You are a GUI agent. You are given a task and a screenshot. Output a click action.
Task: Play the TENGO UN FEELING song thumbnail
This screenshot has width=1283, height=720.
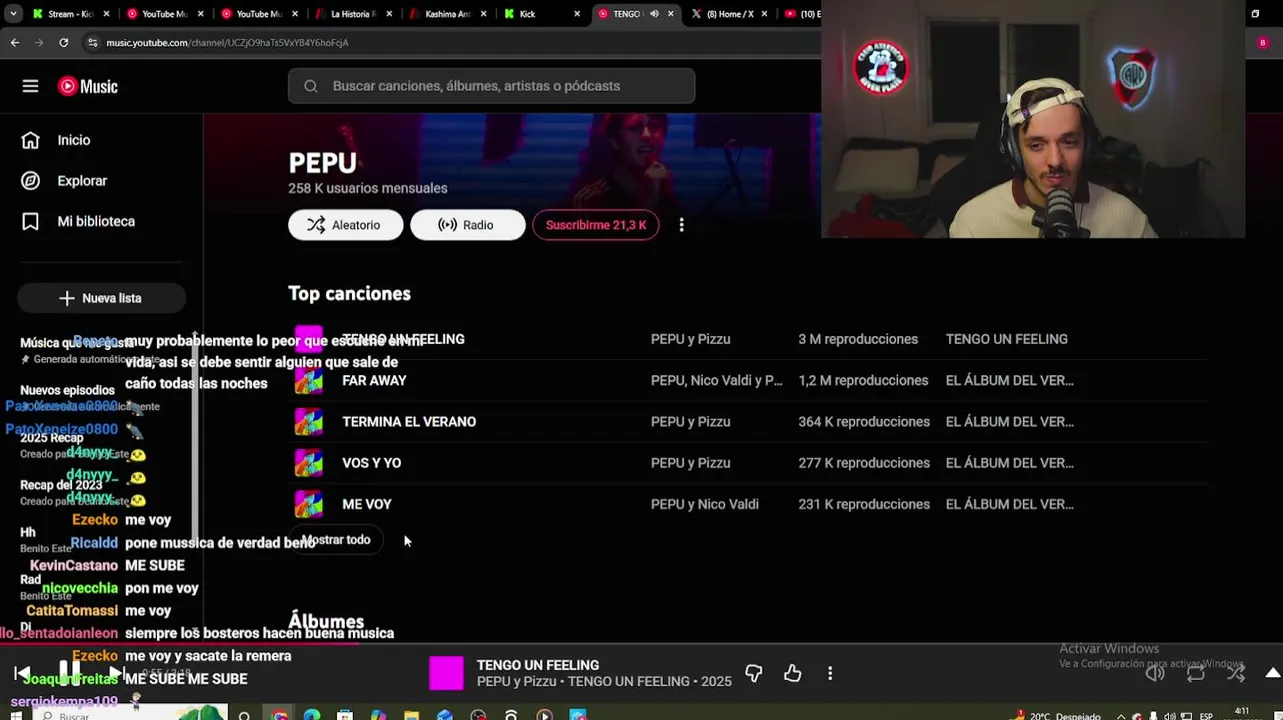coord(309,339)
